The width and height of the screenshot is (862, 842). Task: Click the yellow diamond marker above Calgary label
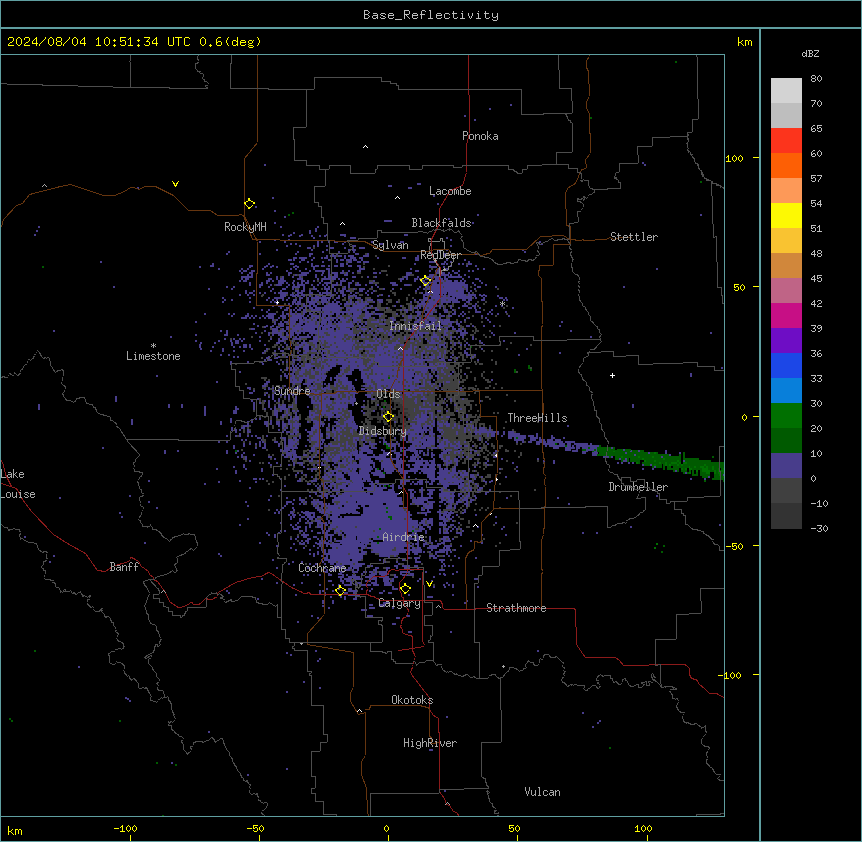405,589
